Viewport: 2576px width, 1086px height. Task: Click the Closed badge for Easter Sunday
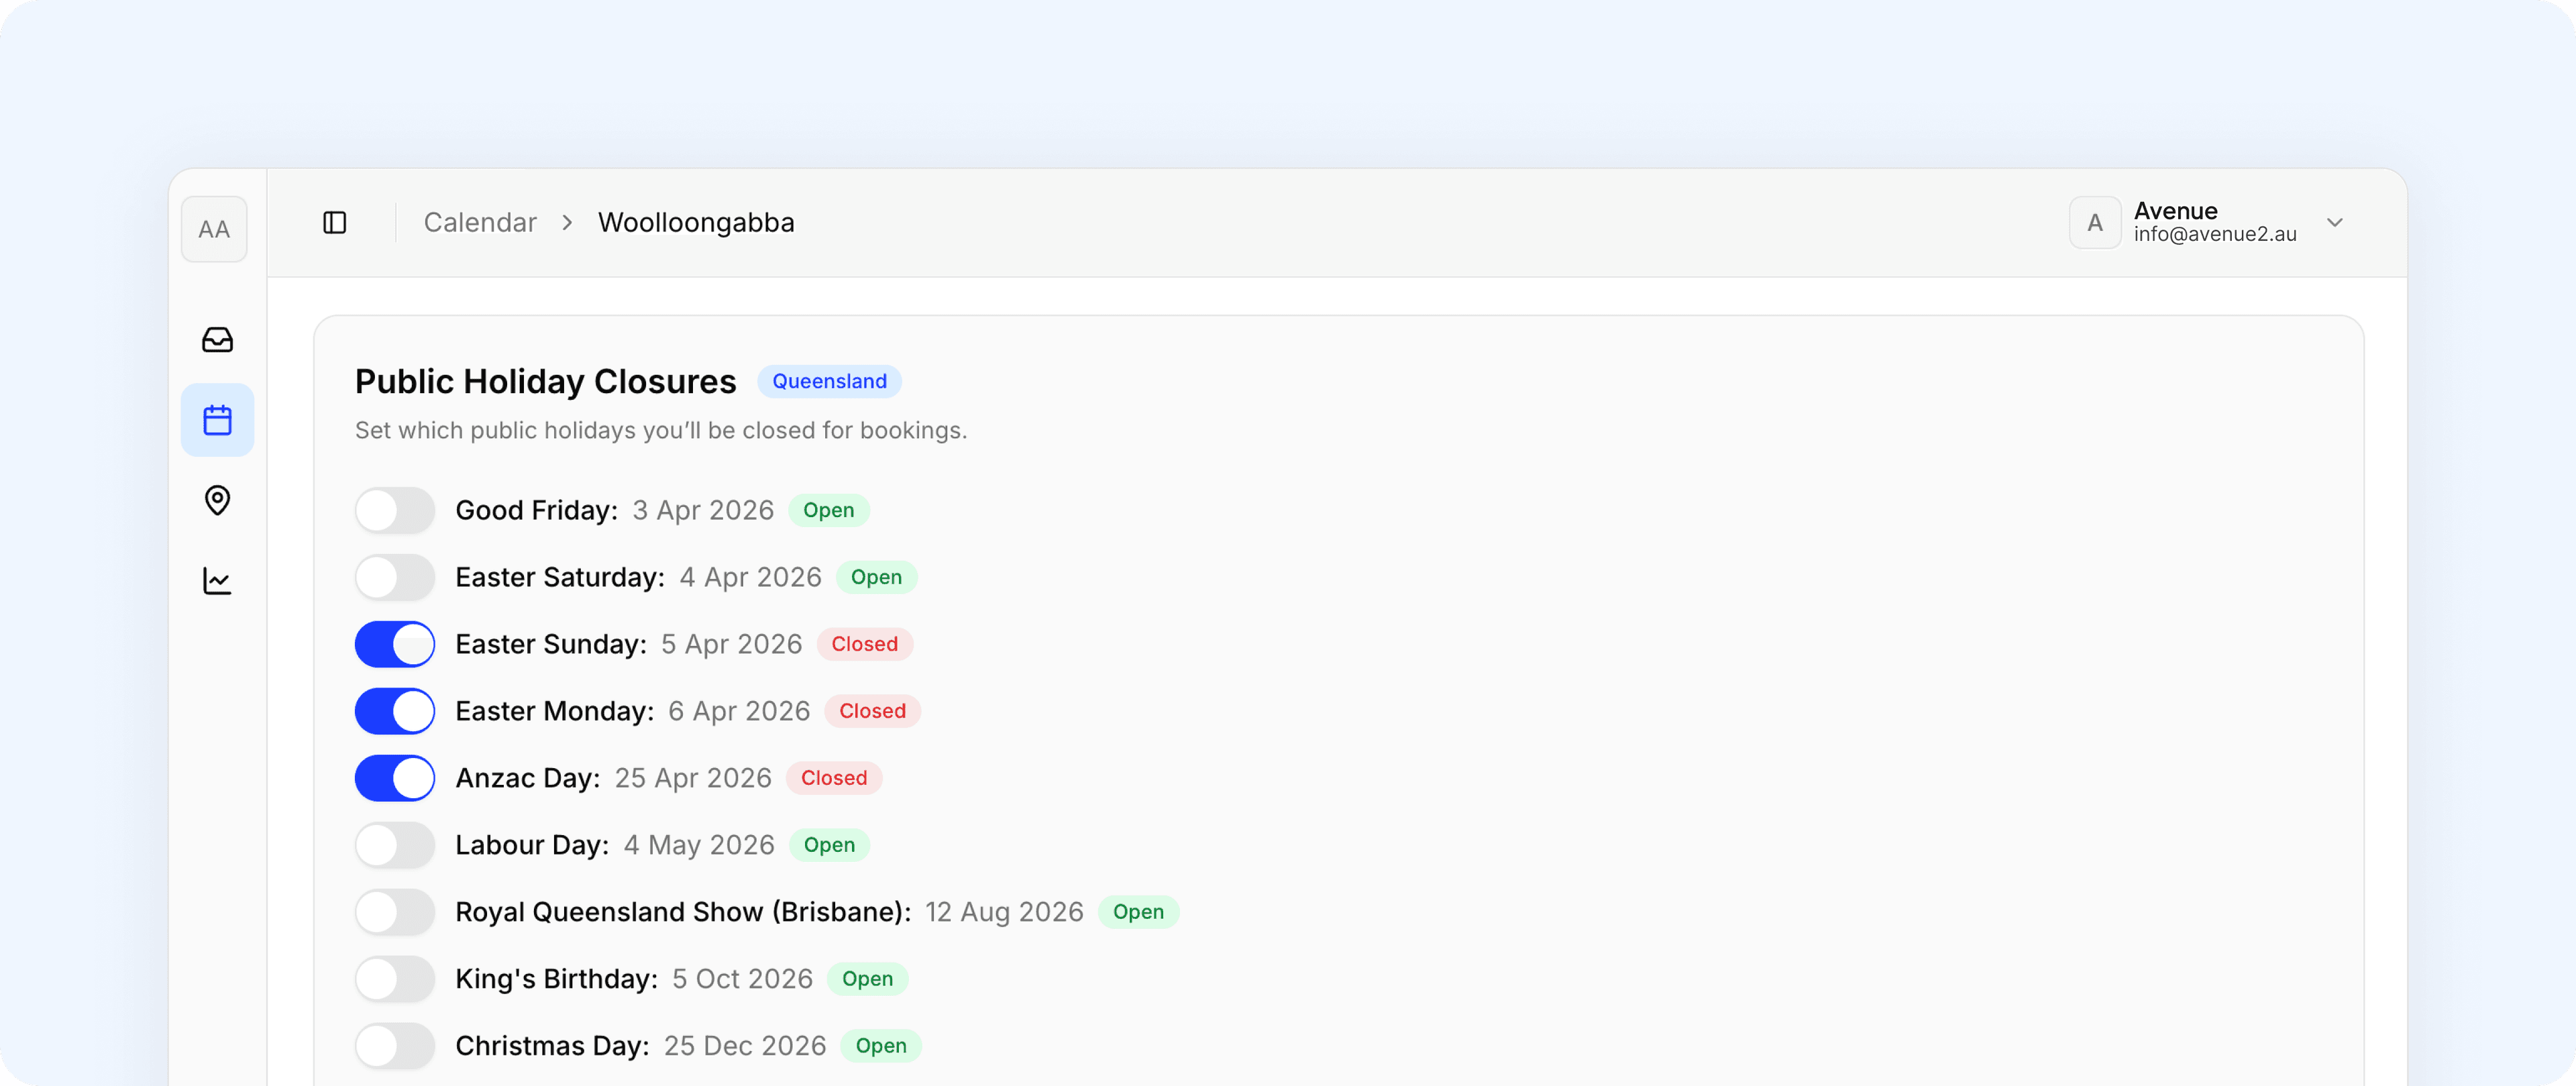[865, 644]
